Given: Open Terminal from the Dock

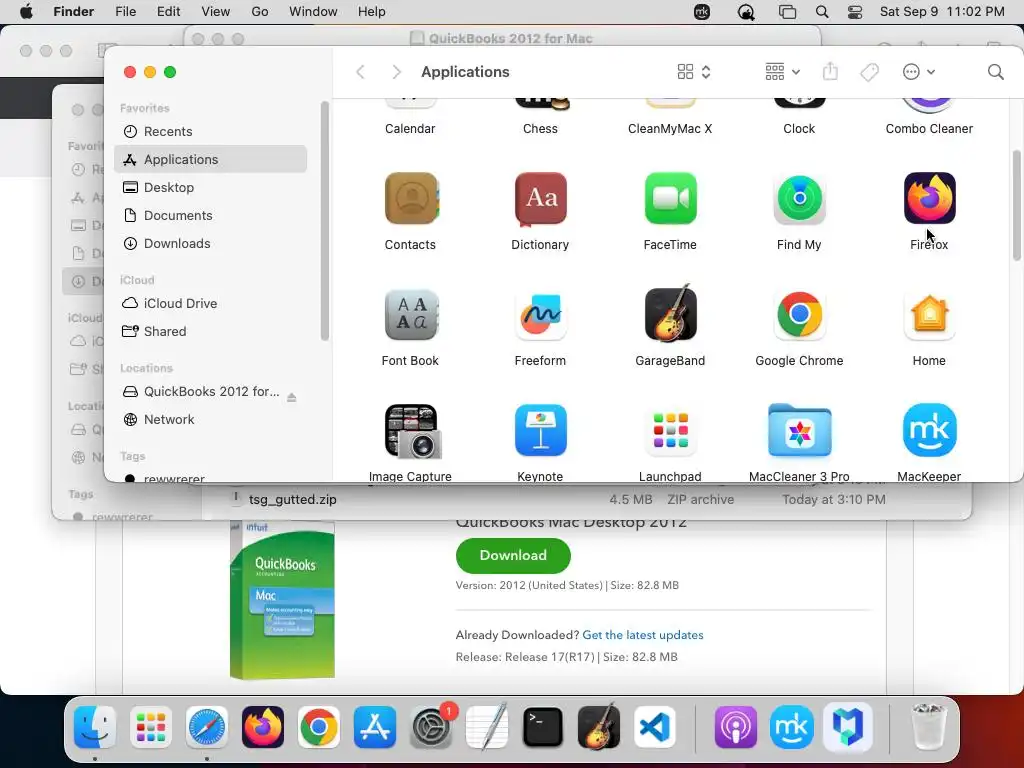Looking at the screenshot, I should pos(543,727).
